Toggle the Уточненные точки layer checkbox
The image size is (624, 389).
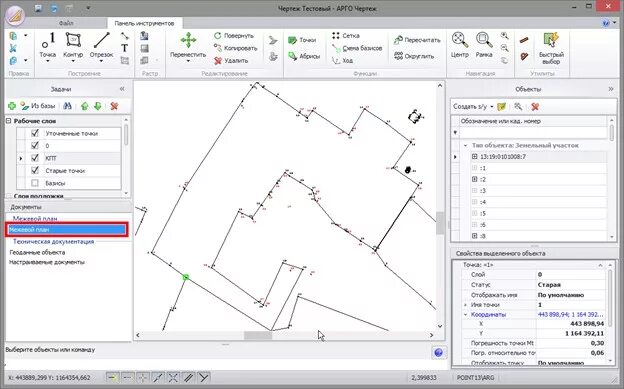coord(35,133)
